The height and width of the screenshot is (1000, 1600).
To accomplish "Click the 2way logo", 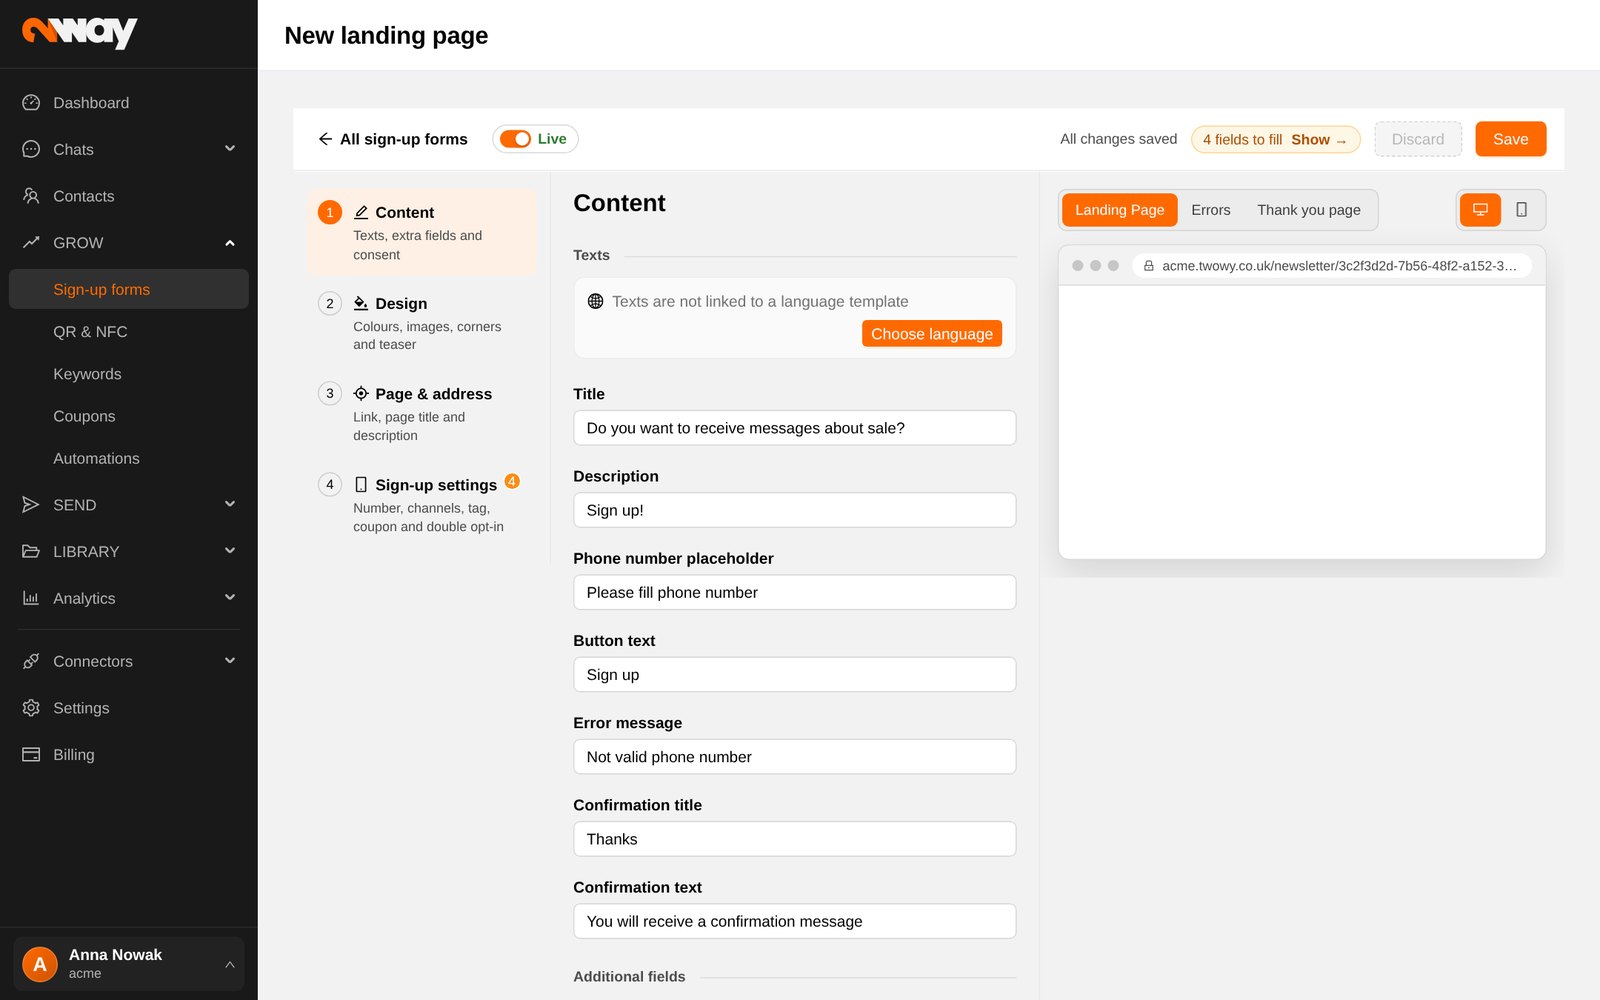I will click(79, 32).
